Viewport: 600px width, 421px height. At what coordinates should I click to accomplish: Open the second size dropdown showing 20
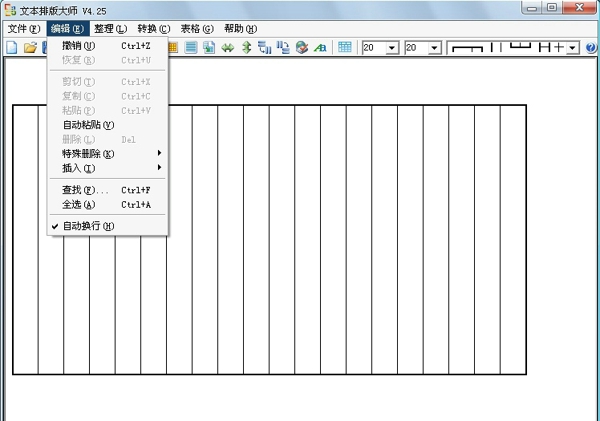(435, 47)
